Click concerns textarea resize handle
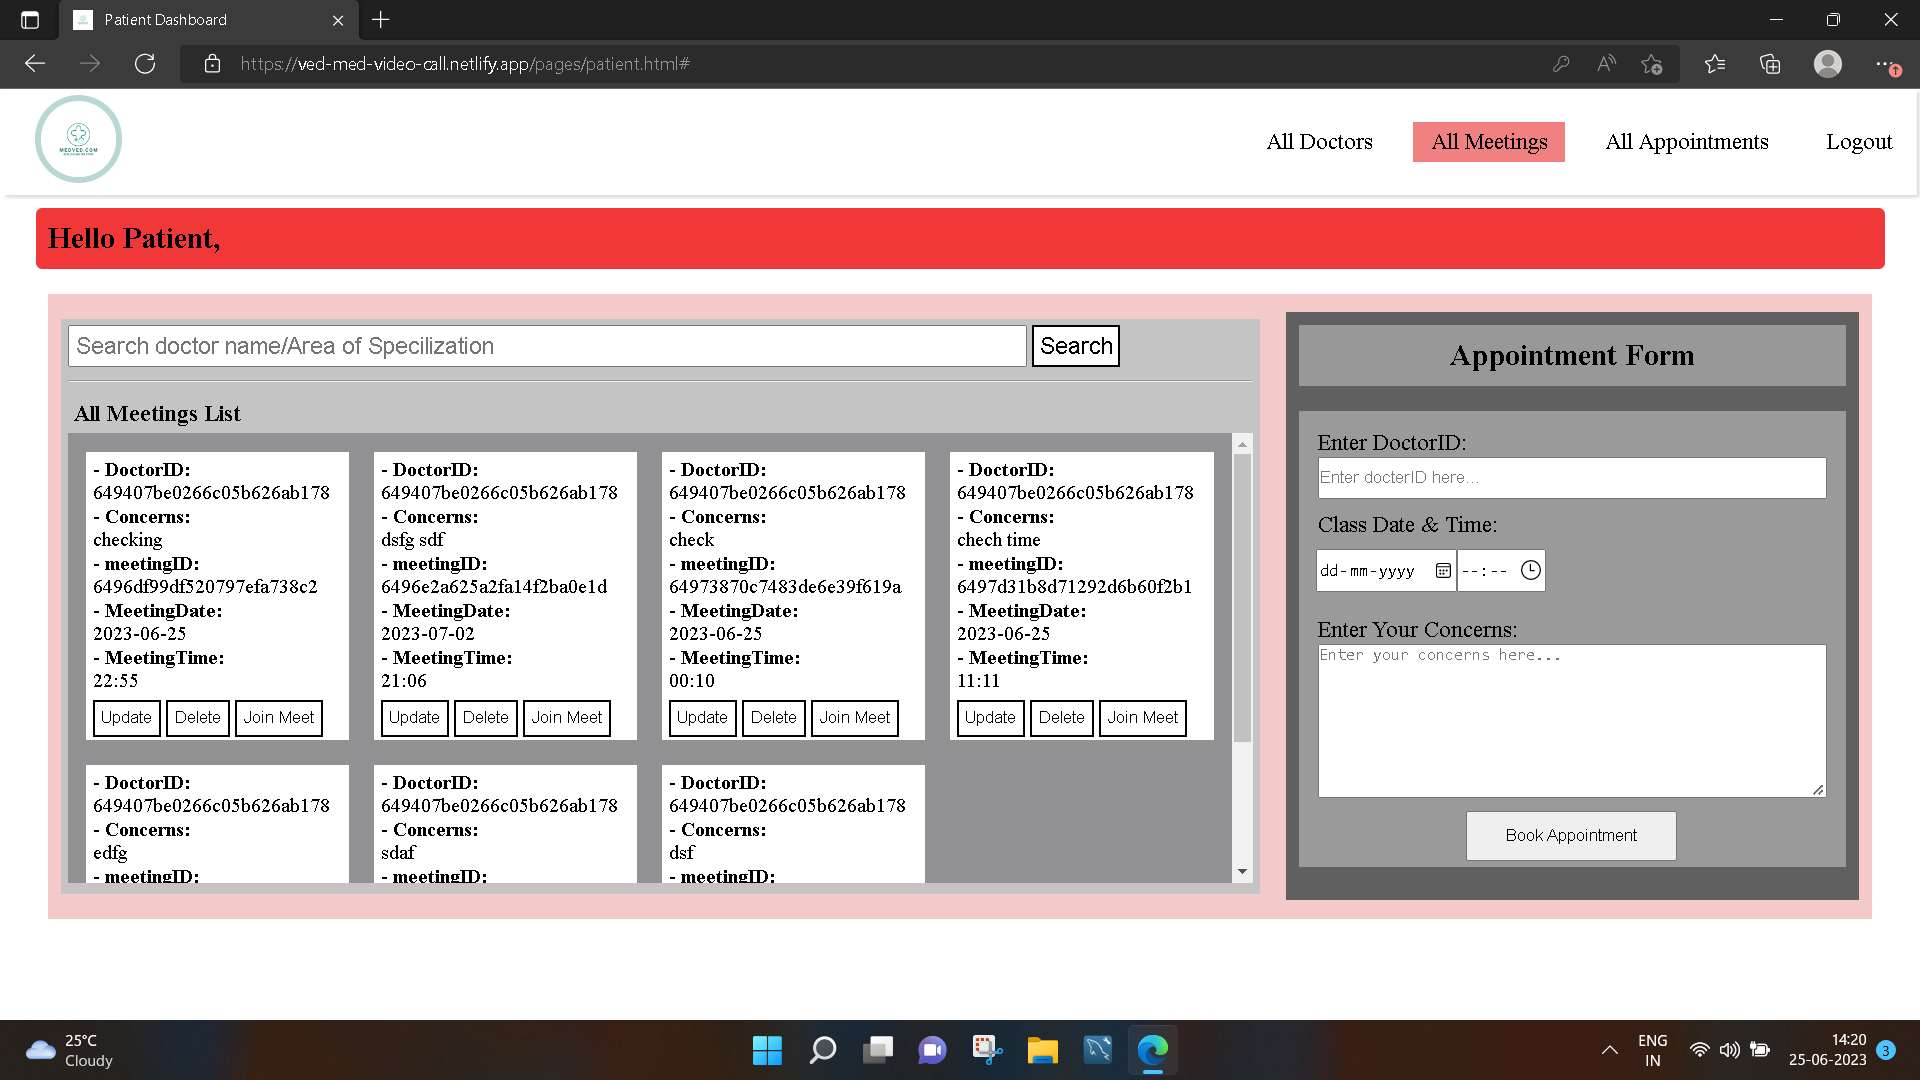1920x1080 pixels. click(x=1818, y=790)
